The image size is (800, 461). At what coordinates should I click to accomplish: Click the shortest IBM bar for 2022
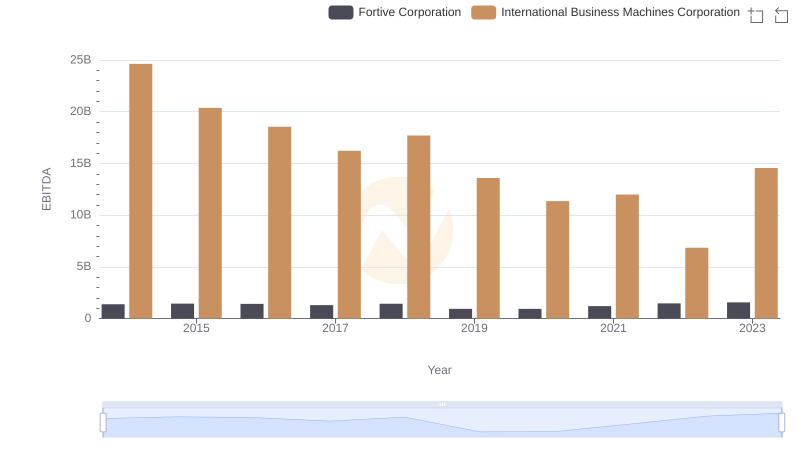pos(696,283)
